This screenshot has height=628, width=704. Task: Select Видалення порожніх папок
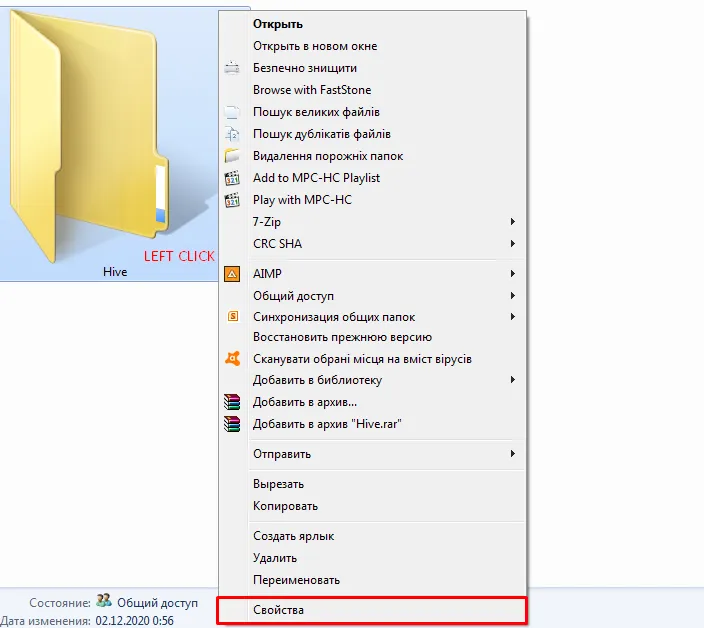372,156
